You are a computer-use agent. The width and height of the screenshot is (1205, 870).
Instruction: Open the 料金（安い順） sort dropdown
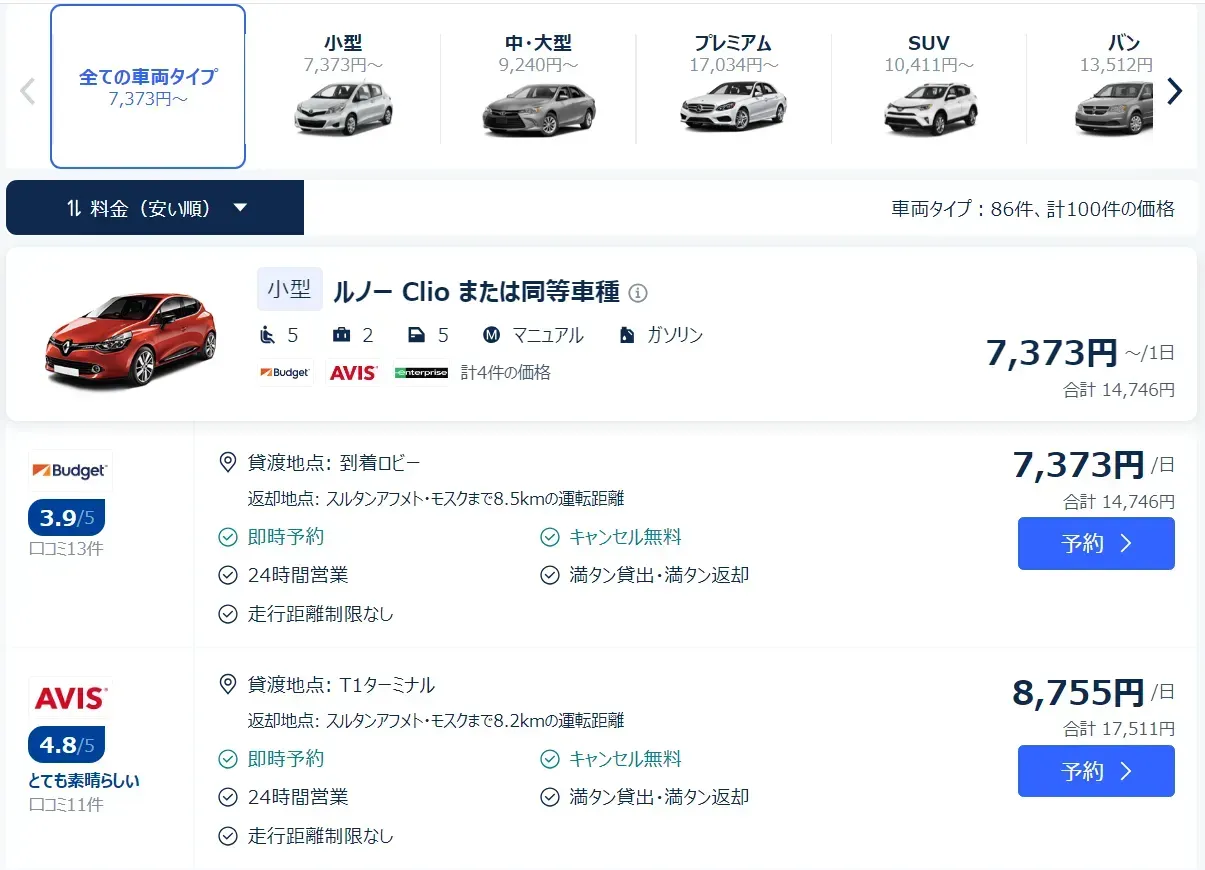pyautogui.click(x=155, y=207)
